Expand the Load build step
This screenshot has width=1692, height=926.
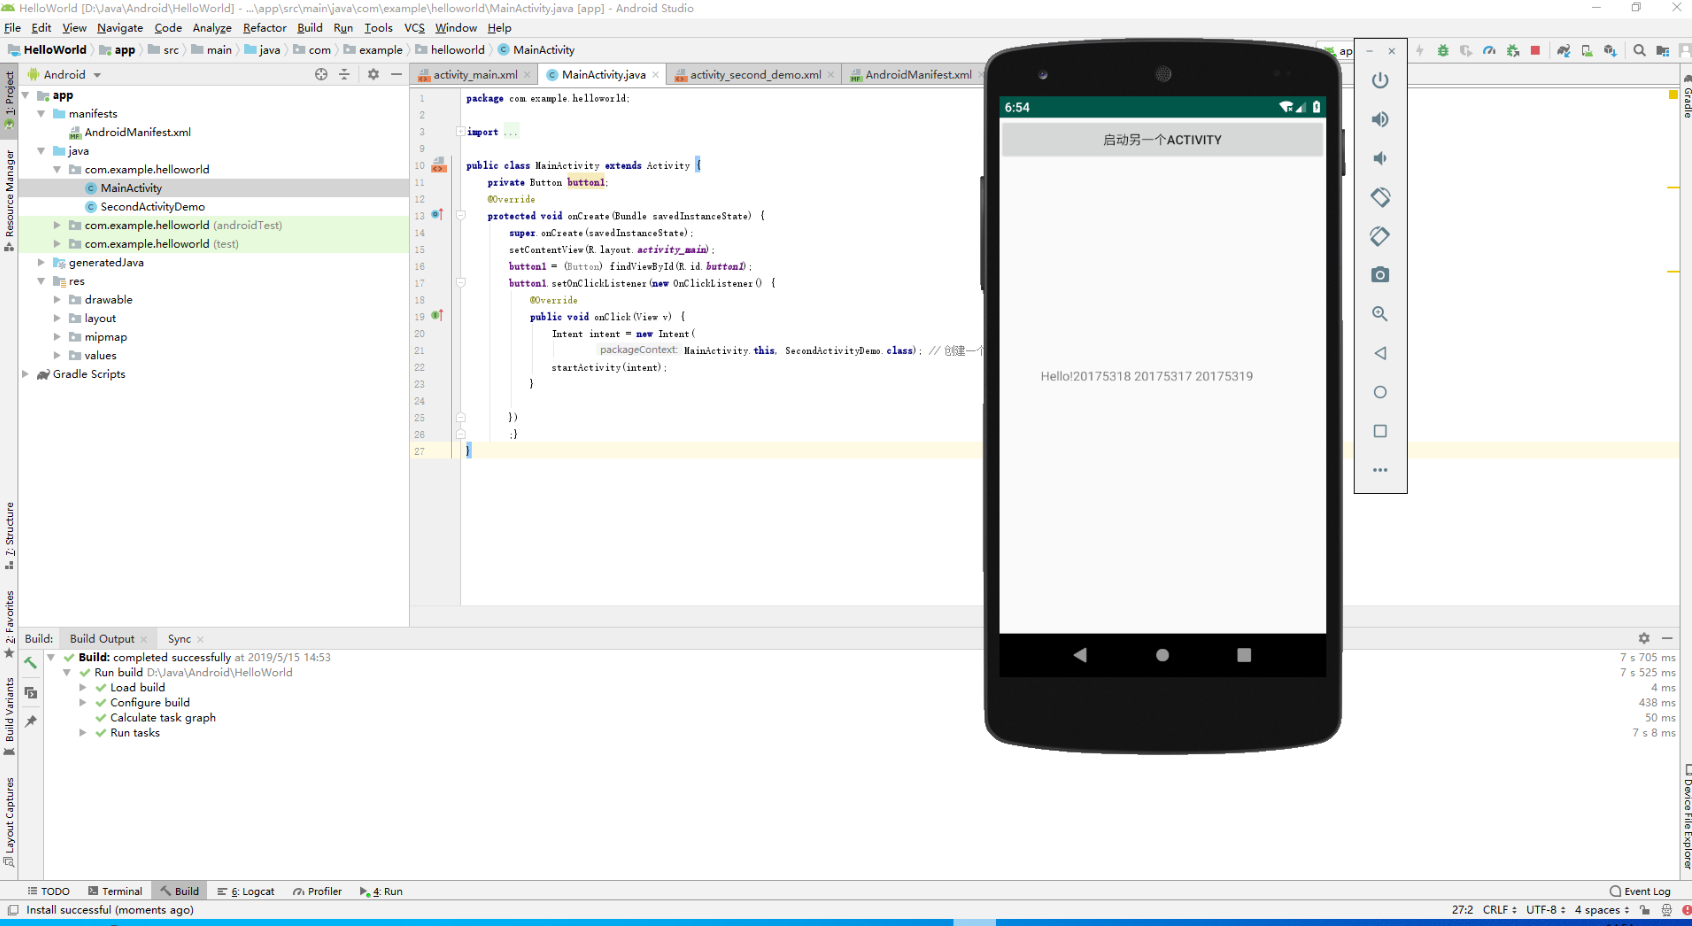83,688
